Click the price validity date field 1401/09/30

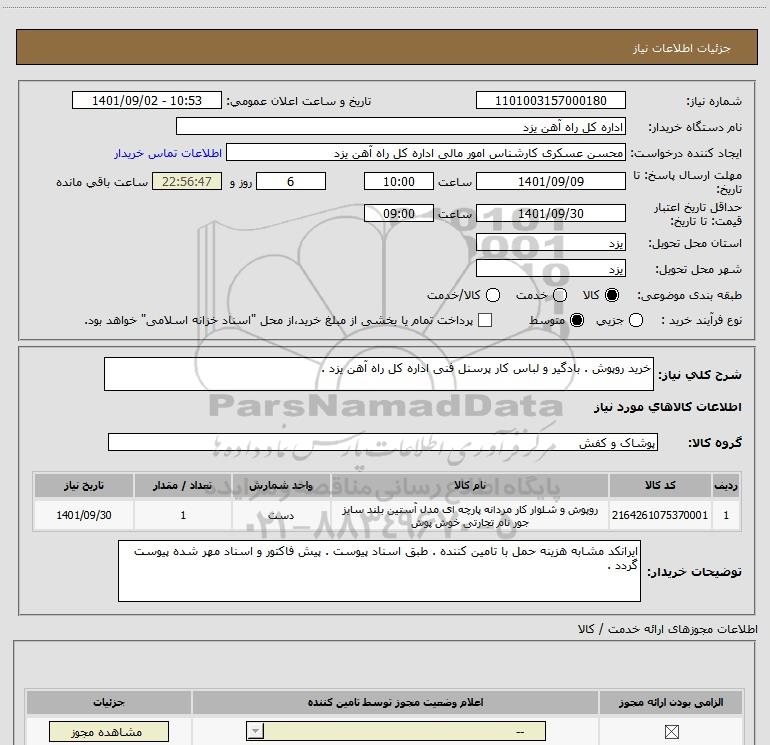[550, 213]
